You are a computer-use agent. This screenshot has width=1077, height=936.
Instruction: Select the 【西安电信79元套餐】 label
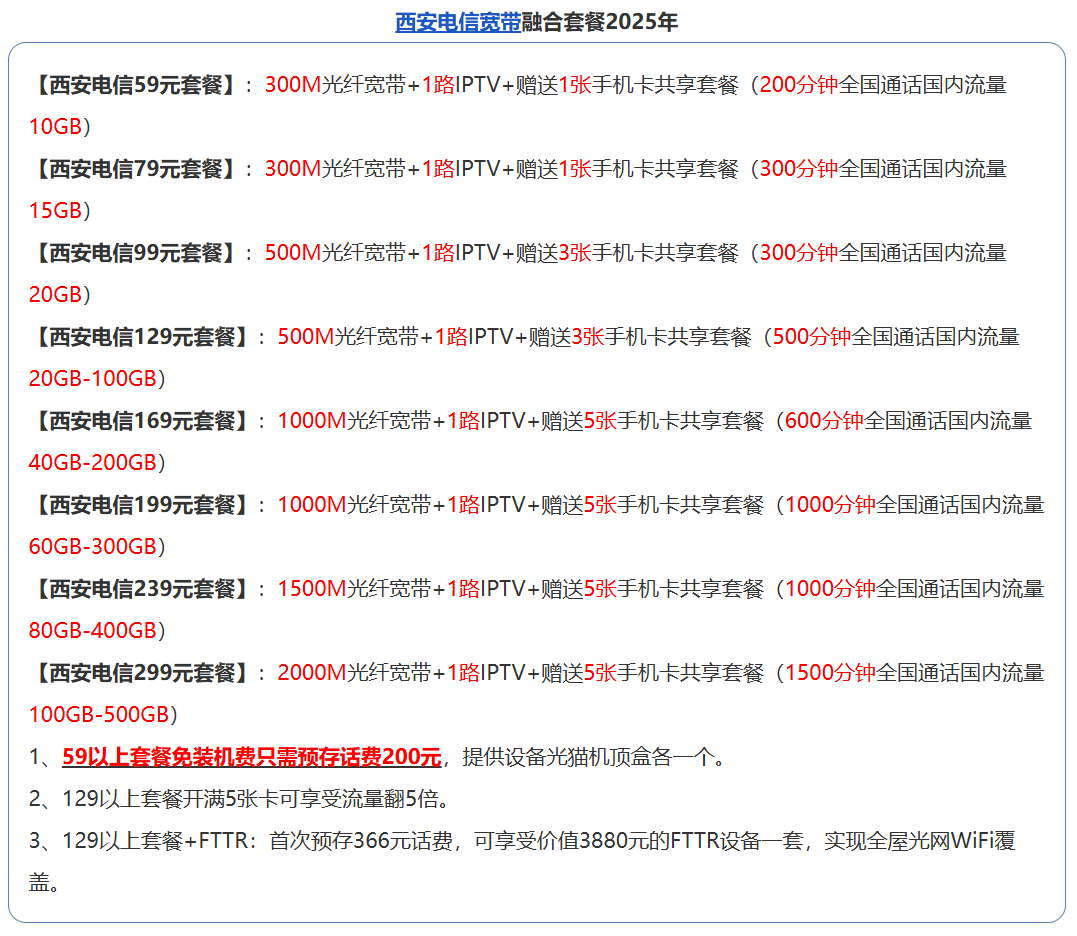(x=135, y=169)
